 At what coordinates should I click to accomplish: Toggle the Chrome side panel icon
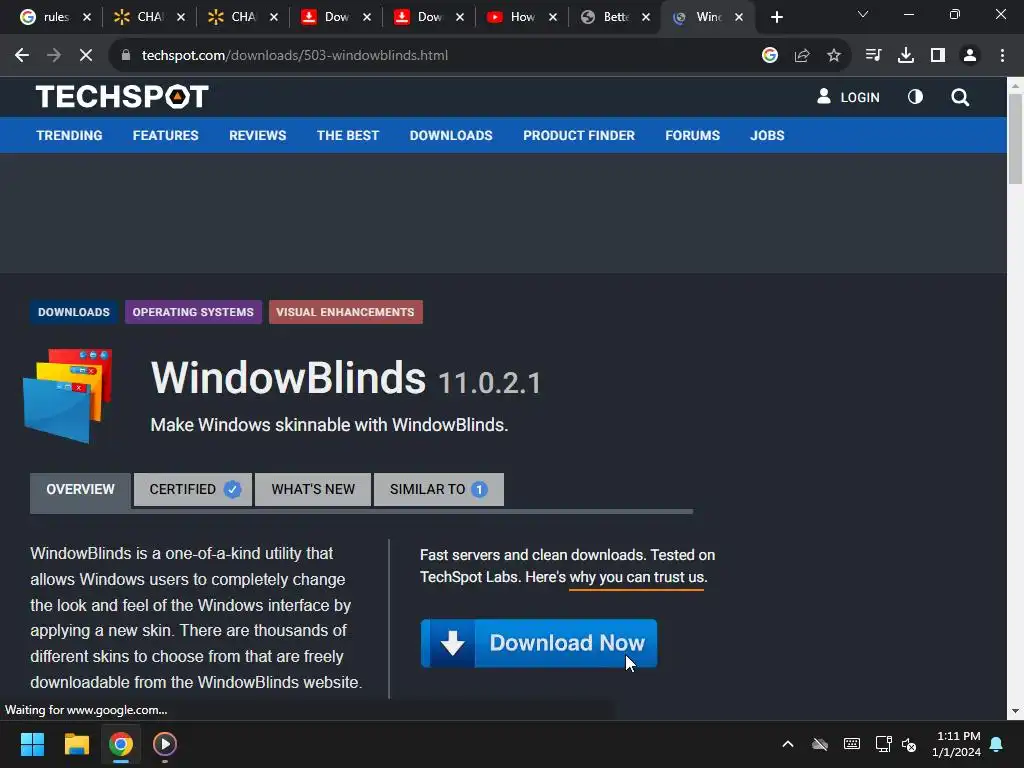coord(938,56)
